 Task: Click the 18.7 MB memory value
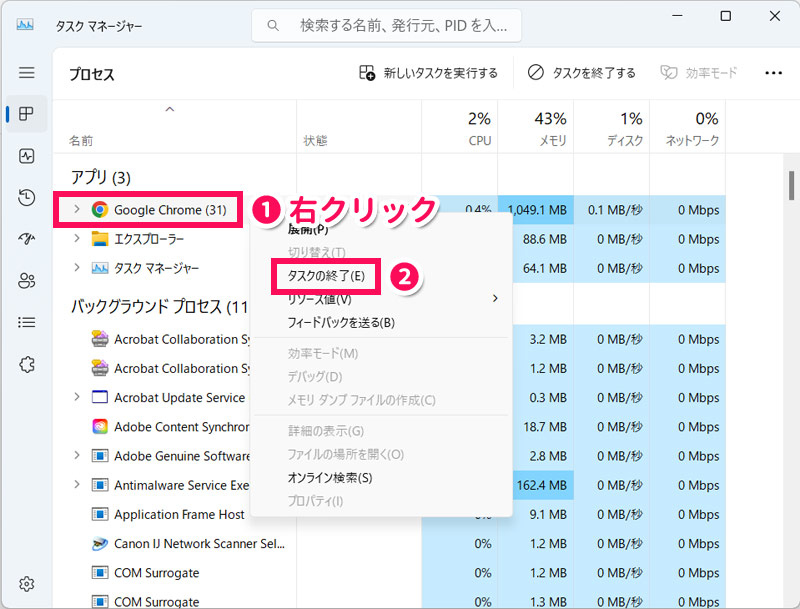(544, 427)
